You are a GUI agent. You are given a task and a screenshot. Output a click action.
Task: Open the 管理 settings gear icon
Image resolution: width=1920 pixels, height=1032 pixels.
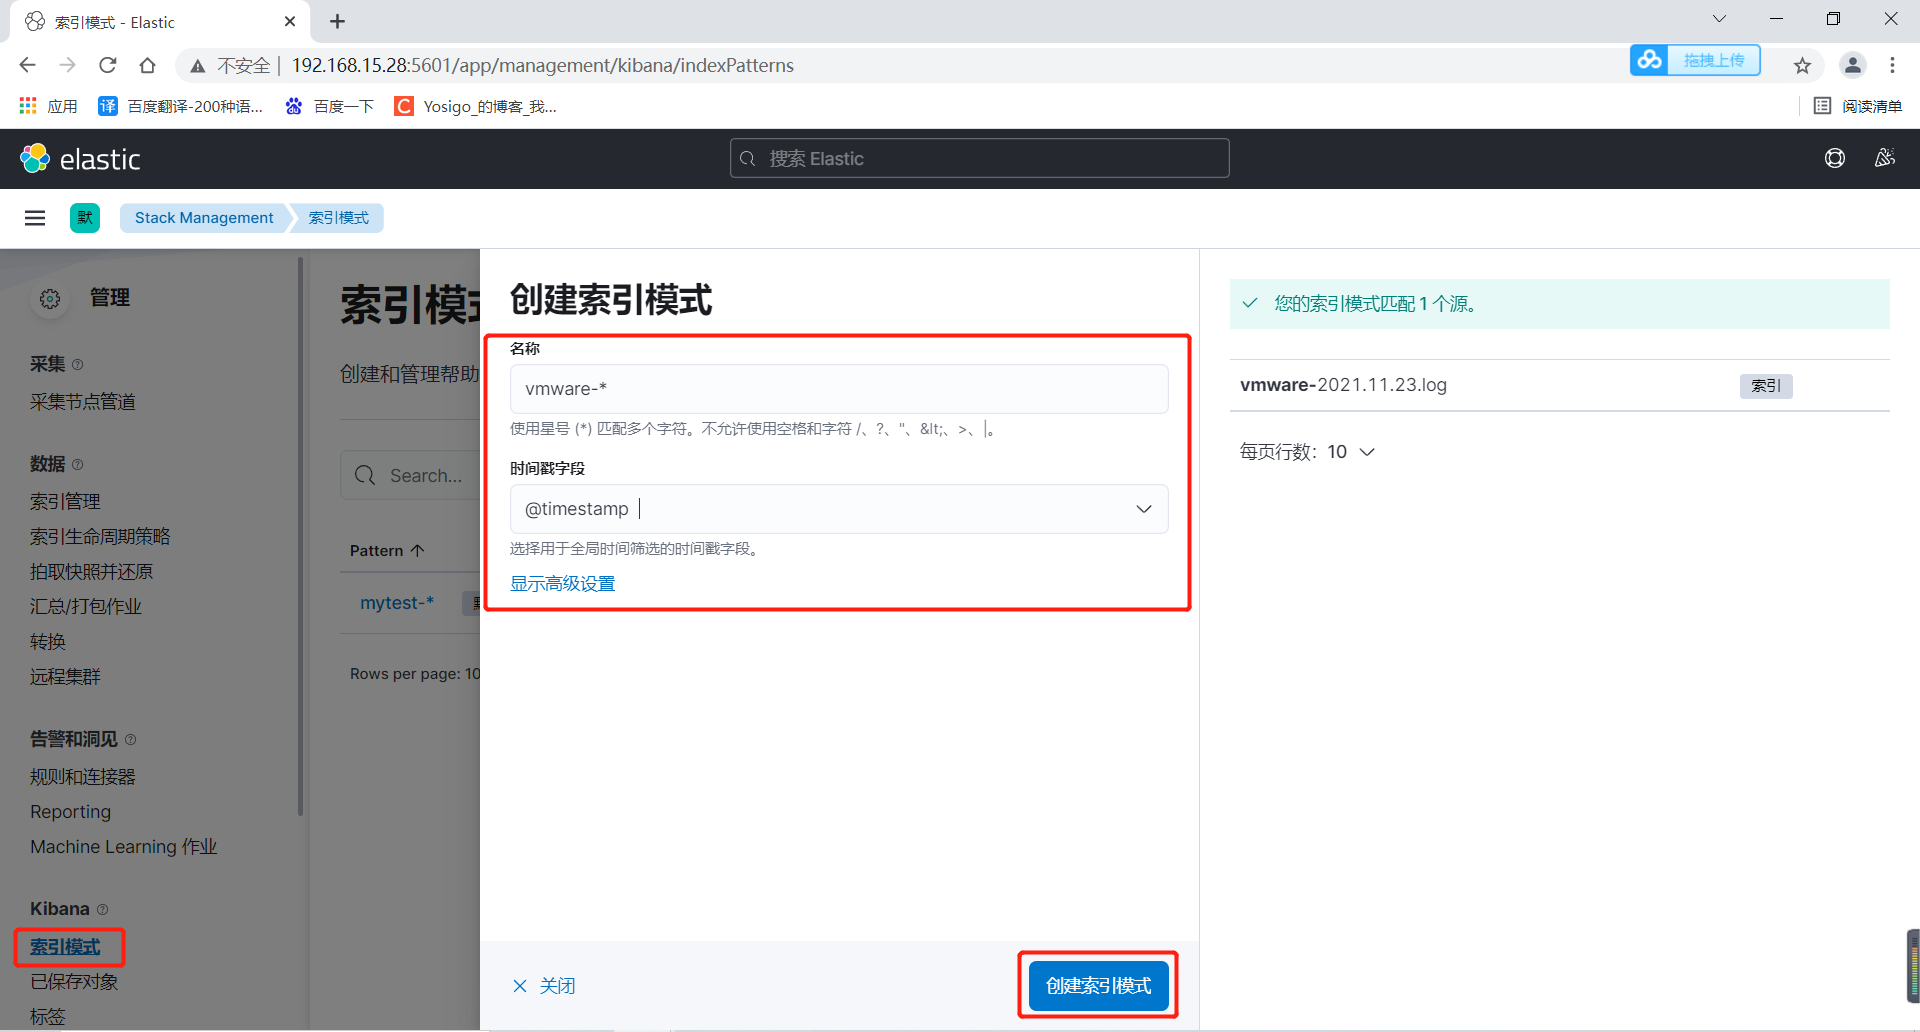tap(50, 297)
